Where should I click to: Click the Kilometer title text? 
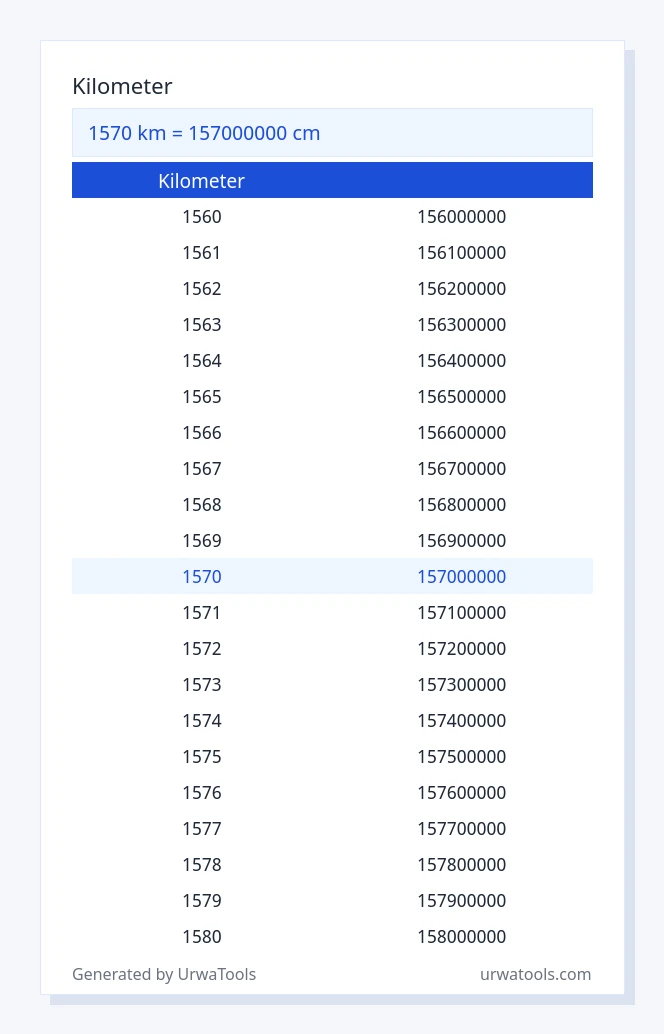[122, 86]
